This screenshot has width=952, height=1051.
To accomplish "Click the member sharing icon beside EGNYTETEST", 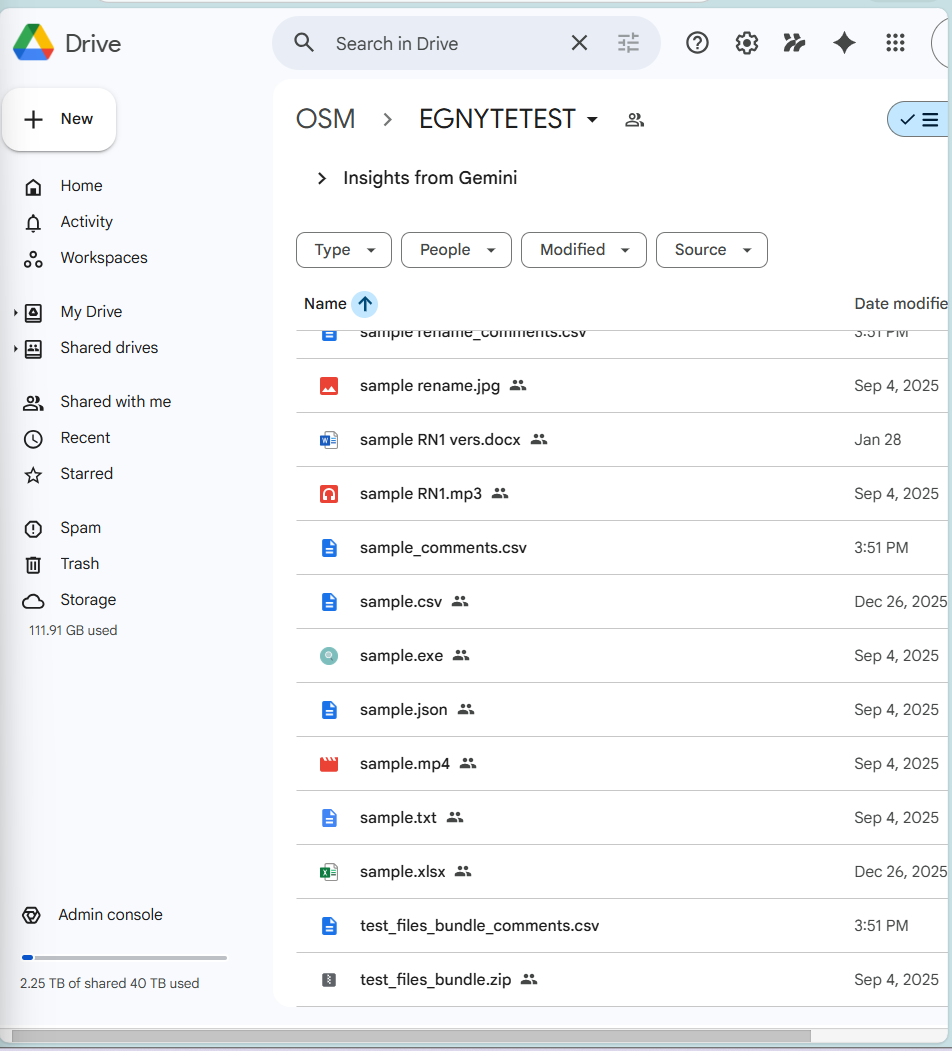I will tap(634, 119).
